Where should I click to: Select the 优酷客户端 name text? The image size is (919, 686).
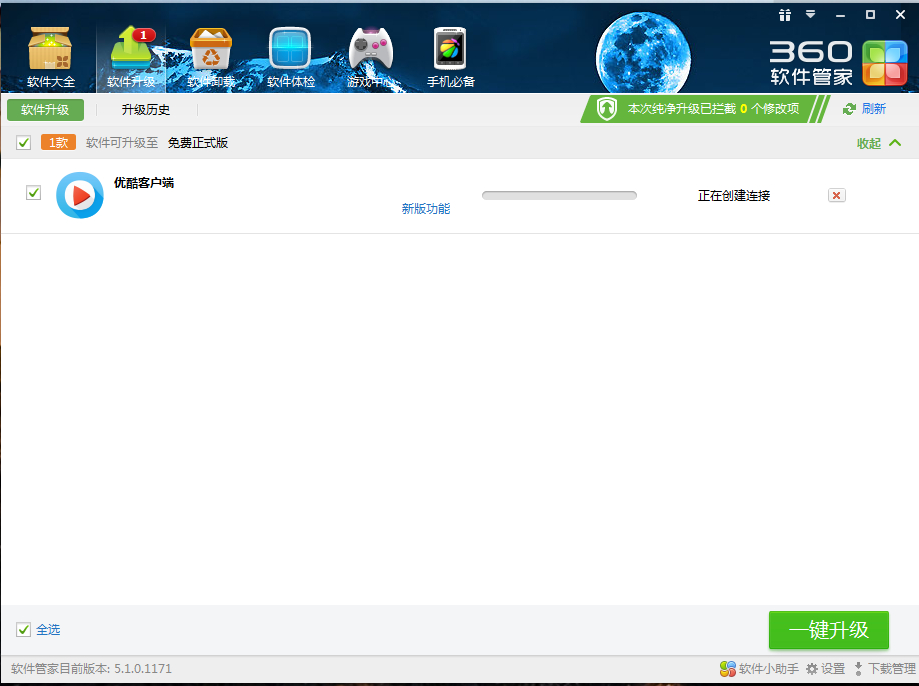(x=144, y=183)
